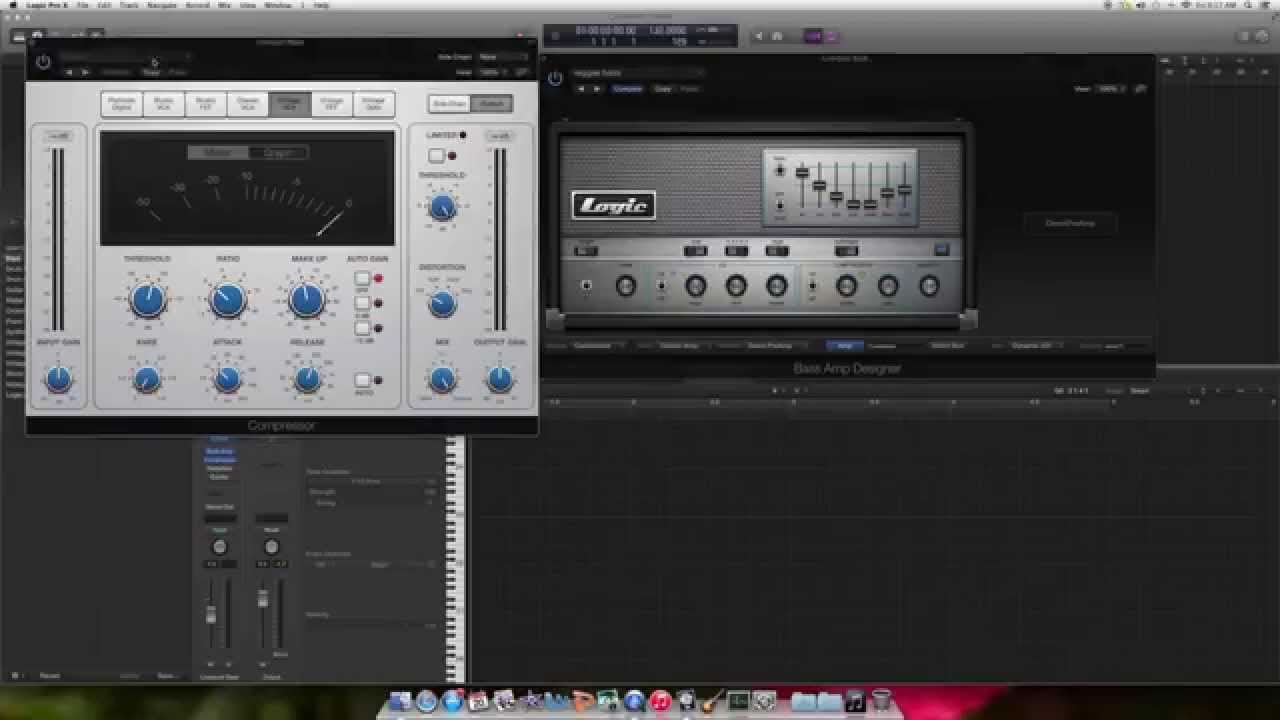
Task: Click the amp input jack
Action: [x=587, y=286]
